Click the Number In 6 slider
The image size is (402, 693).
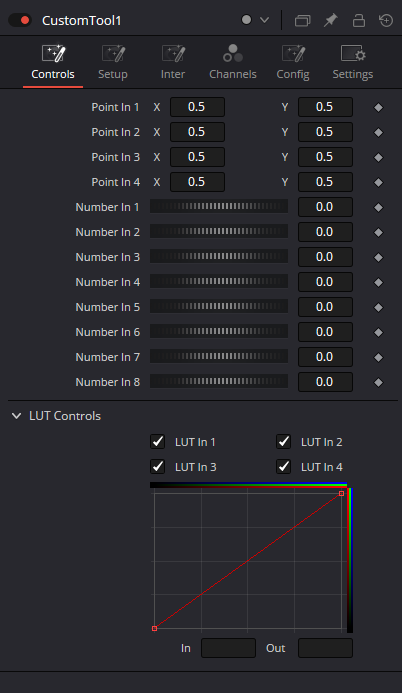click(x=219, y=331)
